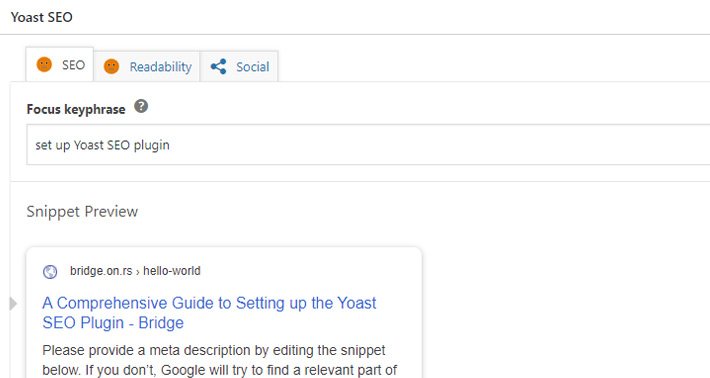Viewport: 710px width, 378px height.
Task: Open the Readability tab
Action: (x=147, y=67)
